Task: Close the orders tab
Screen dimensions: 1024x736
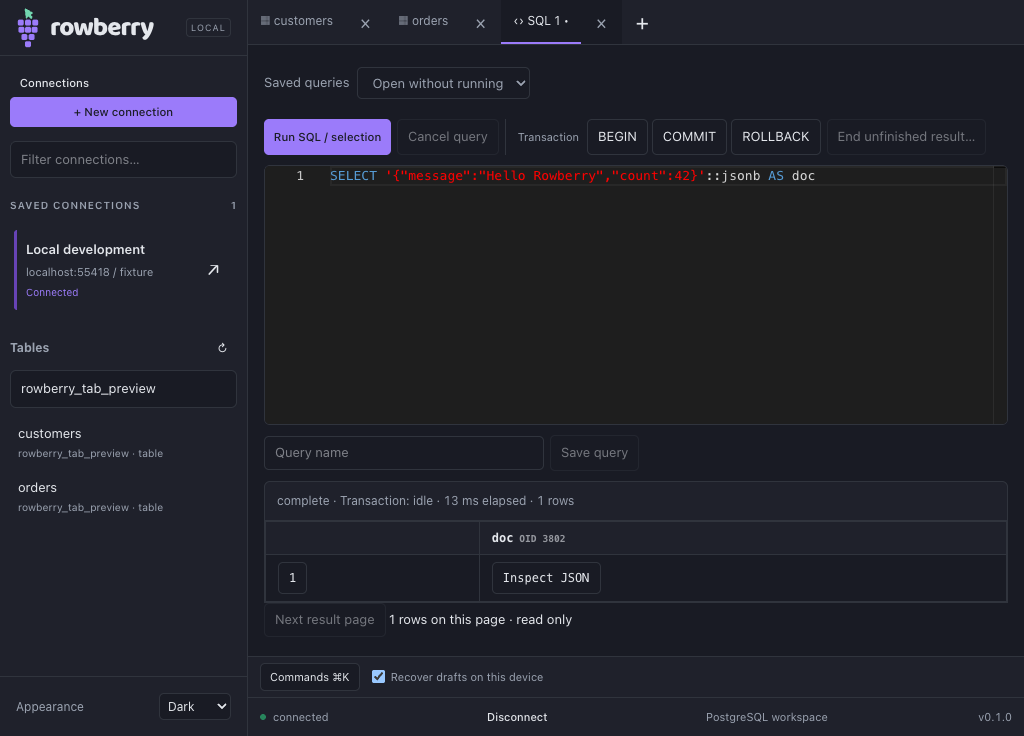Action: coord(480,24)
